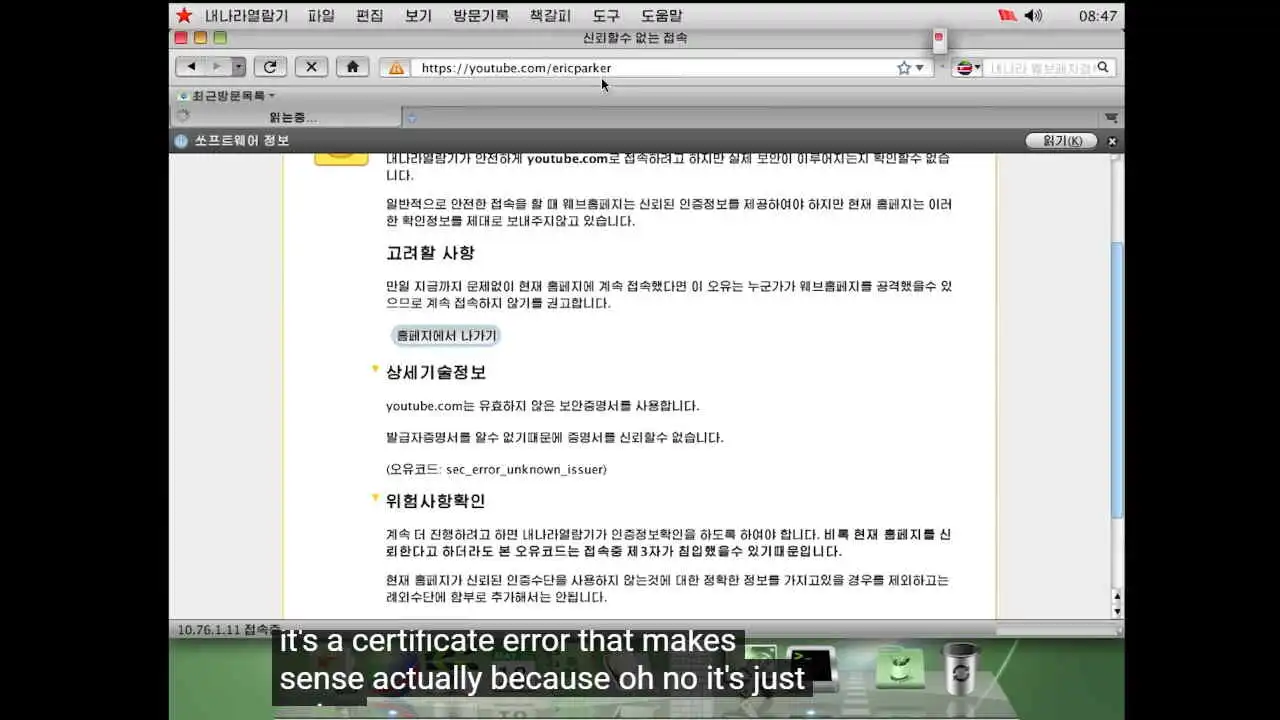Open the 책갈피 menu

(550, 16)
